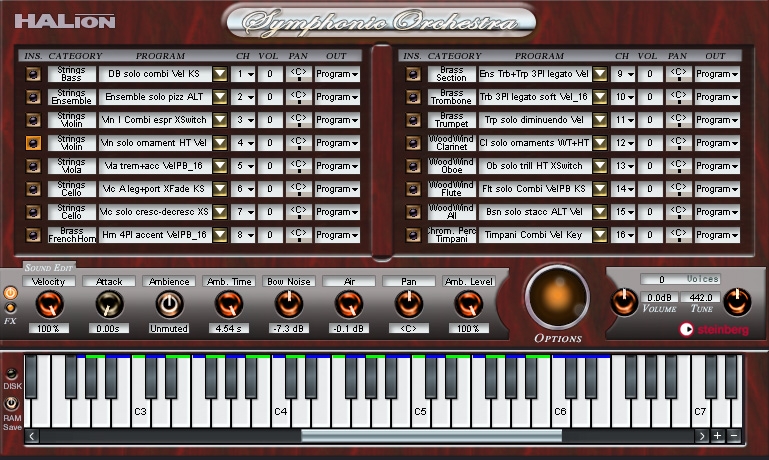769x460 pixels.
Task: Click the Brass FrenchHorn category cell
Action: click(x=72, y=235)
